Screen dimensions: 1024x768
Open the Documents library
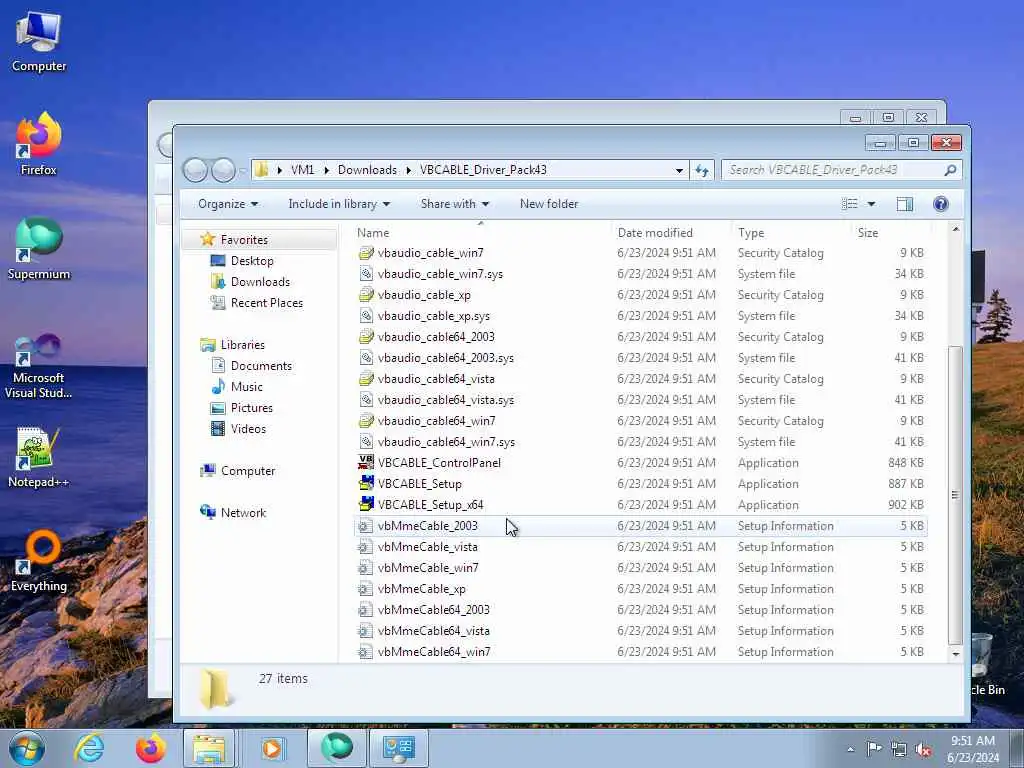[x=261, y=366]
